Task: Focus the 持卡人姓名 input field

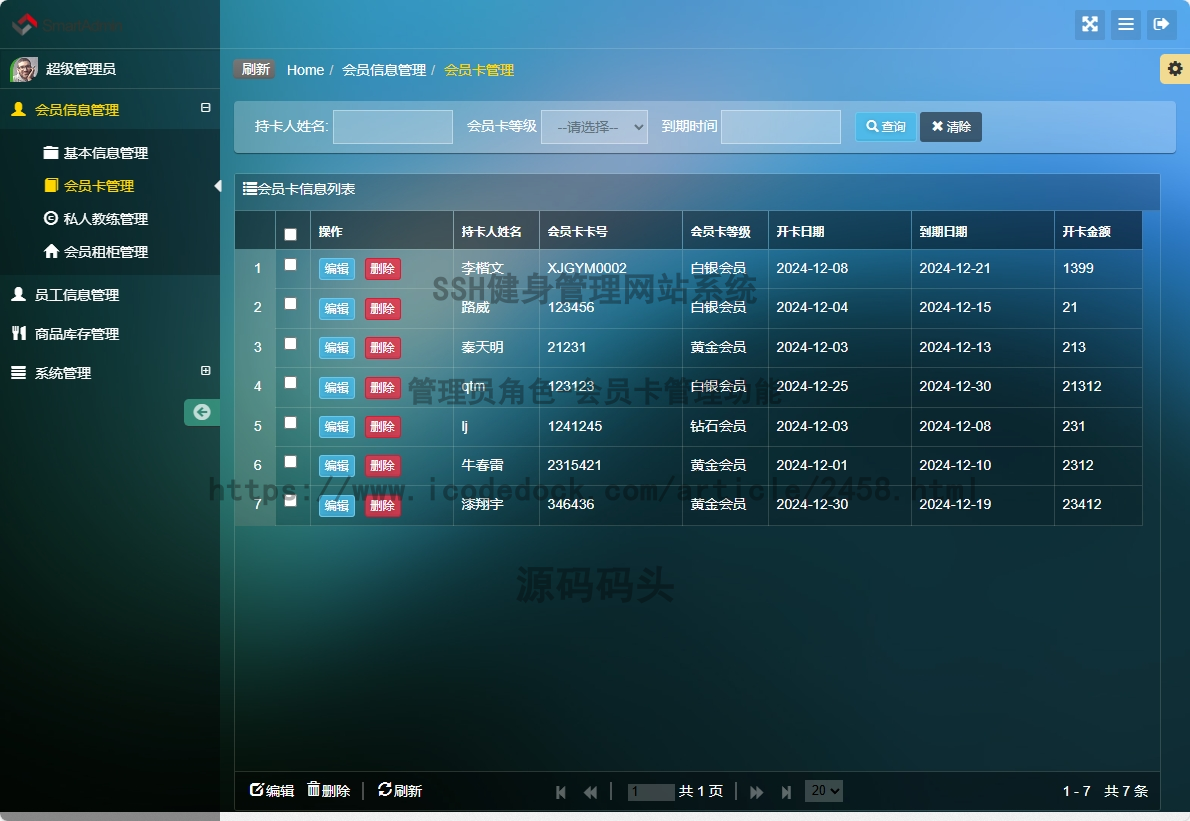Action: [393, 127]
